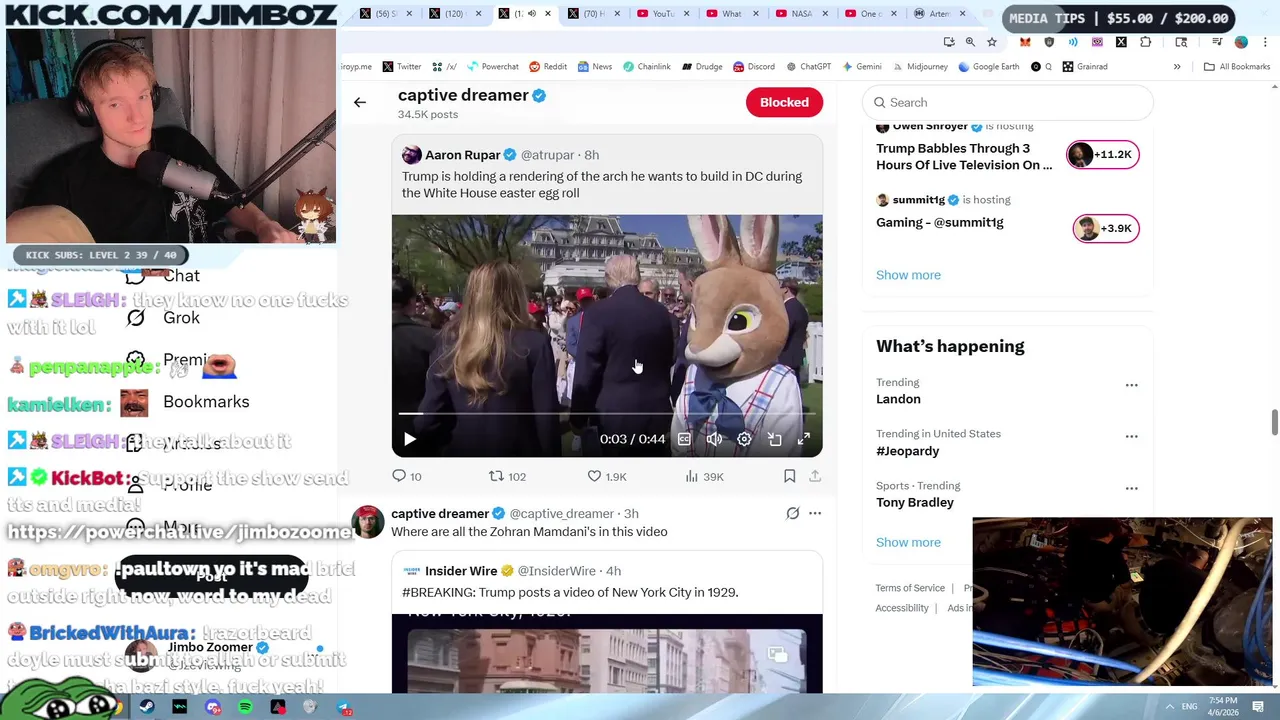Expand the video to fullscreen
Image resolution: width=1280 pixels, height=720 pixels.
tap(804, 439)
